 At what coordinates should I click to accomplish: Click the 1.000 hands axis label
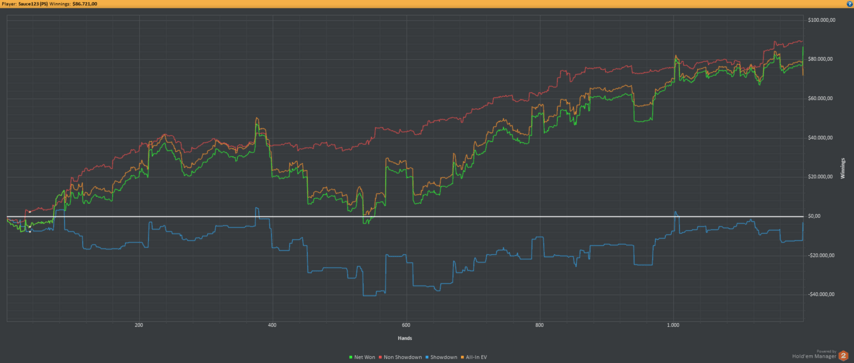[x=673, y=325]
